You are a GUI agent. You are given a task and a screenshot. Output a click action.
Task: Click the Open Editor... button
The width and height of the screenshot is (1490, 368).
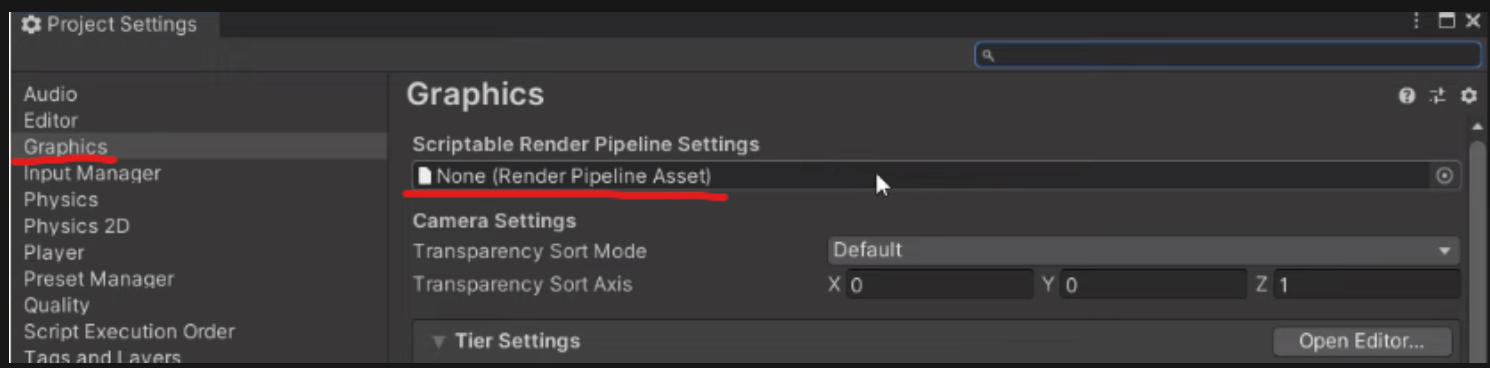point(1361,341)
